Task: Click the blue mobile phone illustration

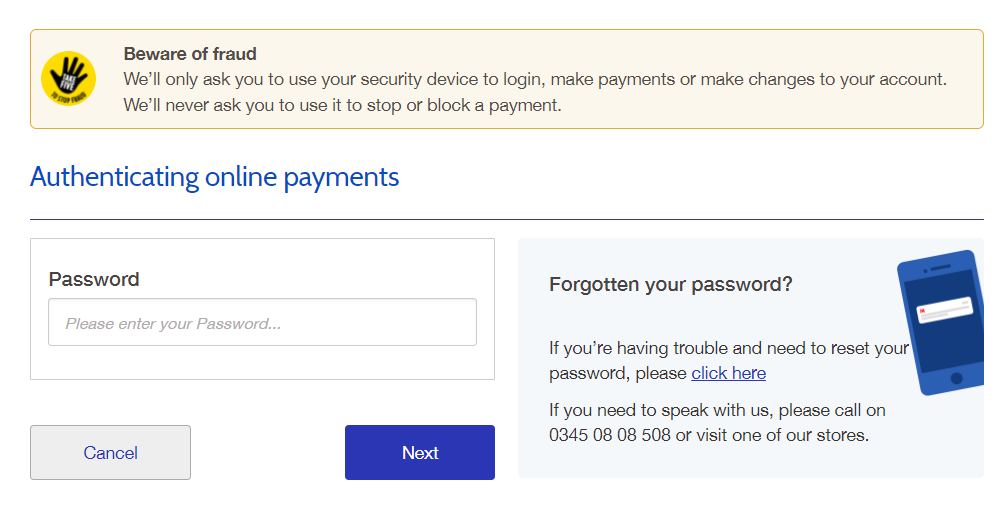Action: pos(940,350)
